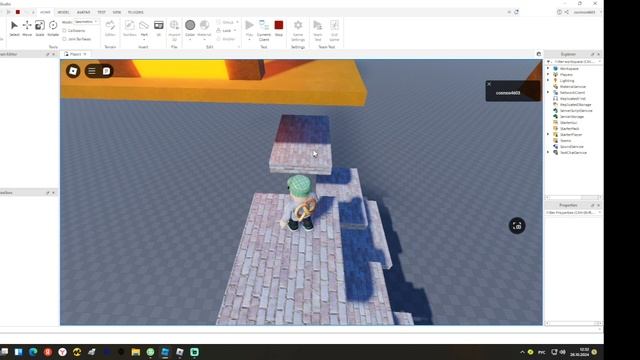Viewport: 640px width, 360px height.
Task: Click the screenshot capture button in viewport
Action: (x=517, y=226)
